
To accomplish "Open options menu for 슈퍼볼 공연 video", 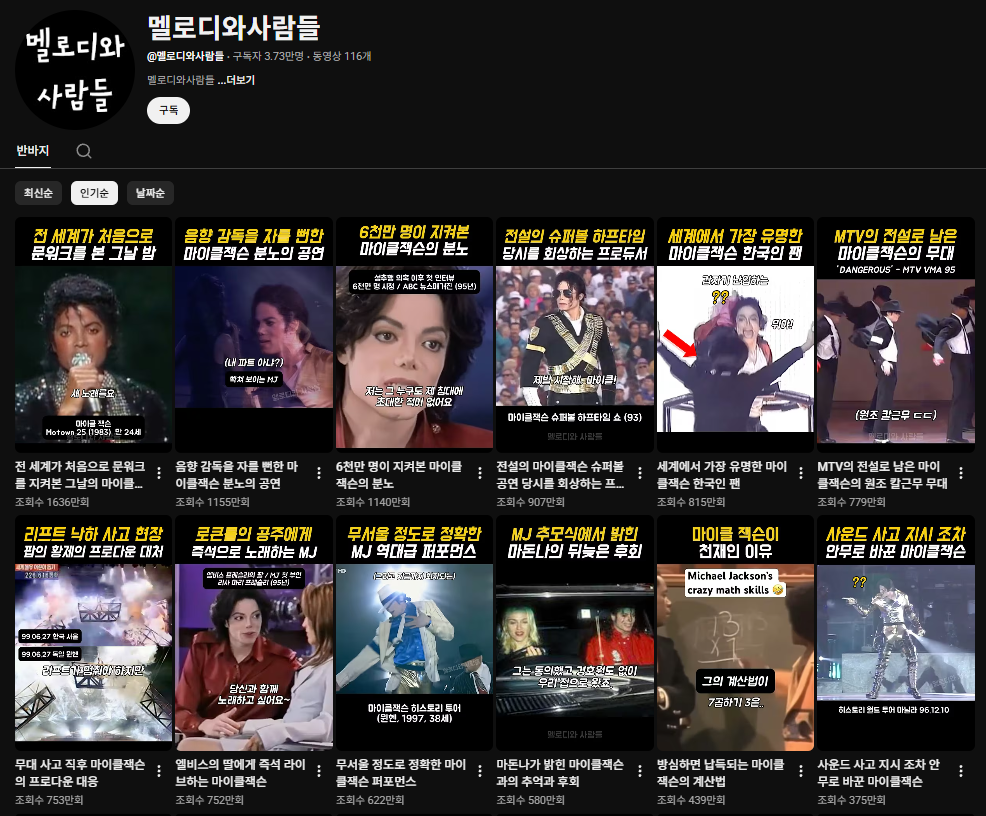I will [x=640, y=473].
